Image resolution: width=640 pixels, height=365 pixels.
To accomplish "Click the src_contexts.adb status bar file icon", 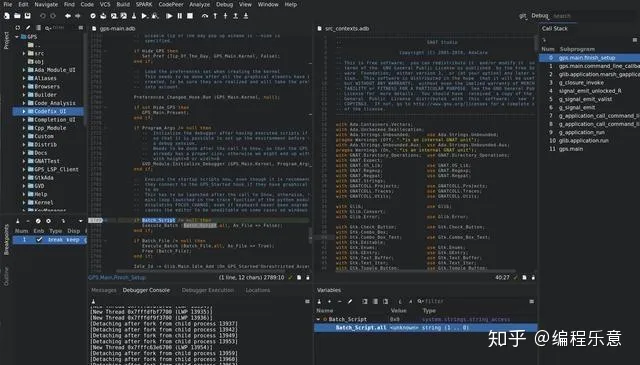I will [x=524, y=278].
